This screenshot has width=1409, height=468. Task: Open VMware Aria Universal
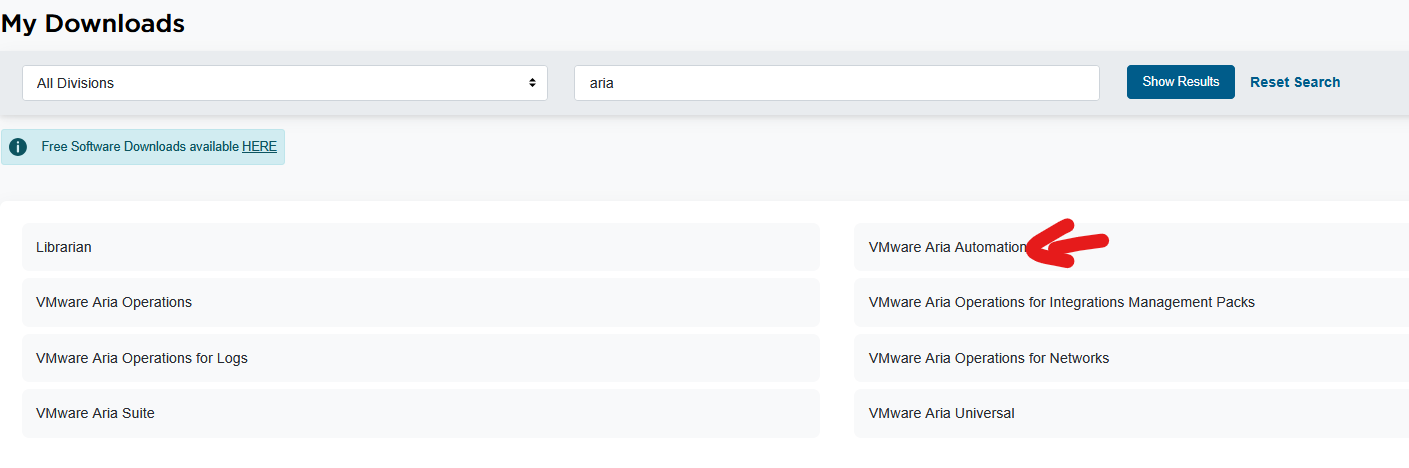tap(1131, 413)
